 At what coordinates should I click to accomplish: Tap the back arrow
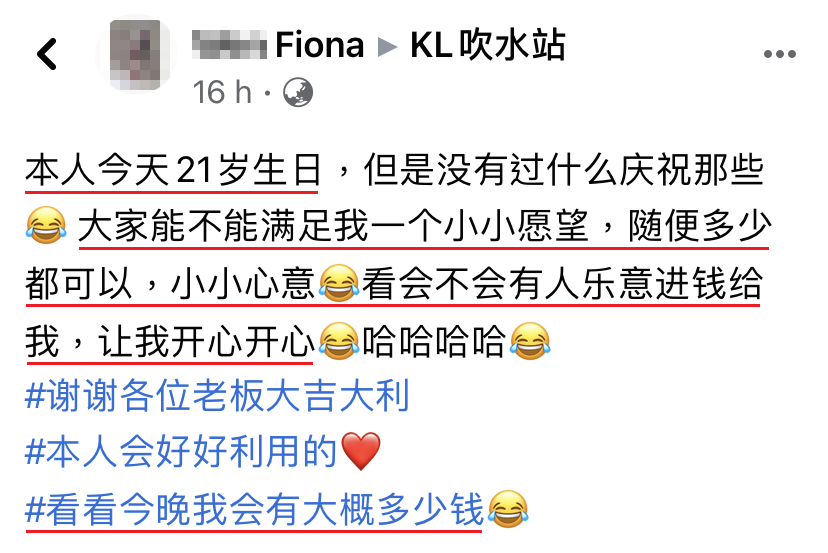[46, 54]
